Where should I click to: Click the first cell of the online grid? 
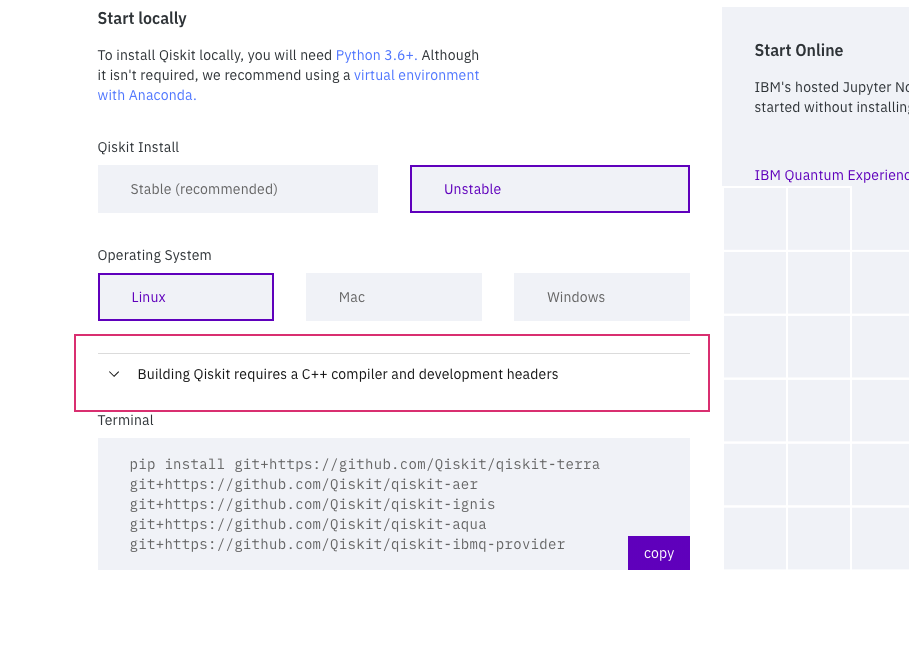click(x=754, y=218)
